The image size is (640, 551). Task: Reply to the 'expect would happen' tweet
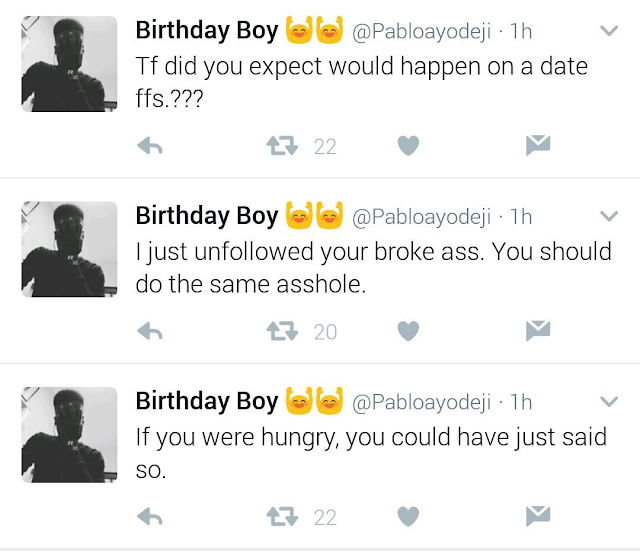coord(150,146)
